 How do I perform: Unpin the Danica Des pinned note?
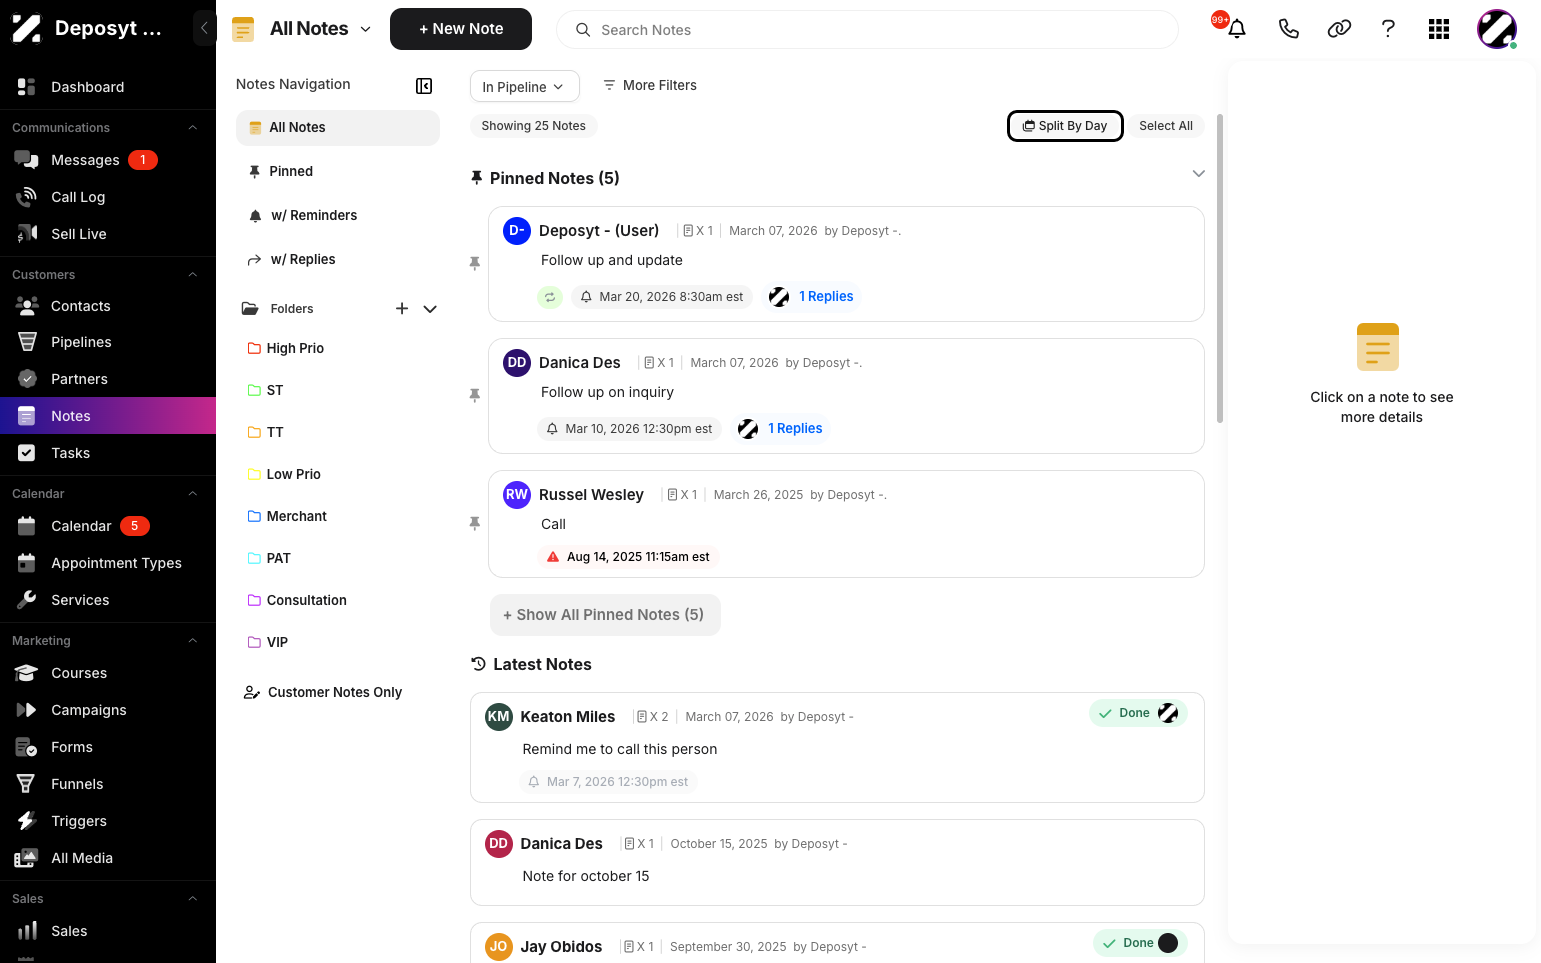coord(475,396)
